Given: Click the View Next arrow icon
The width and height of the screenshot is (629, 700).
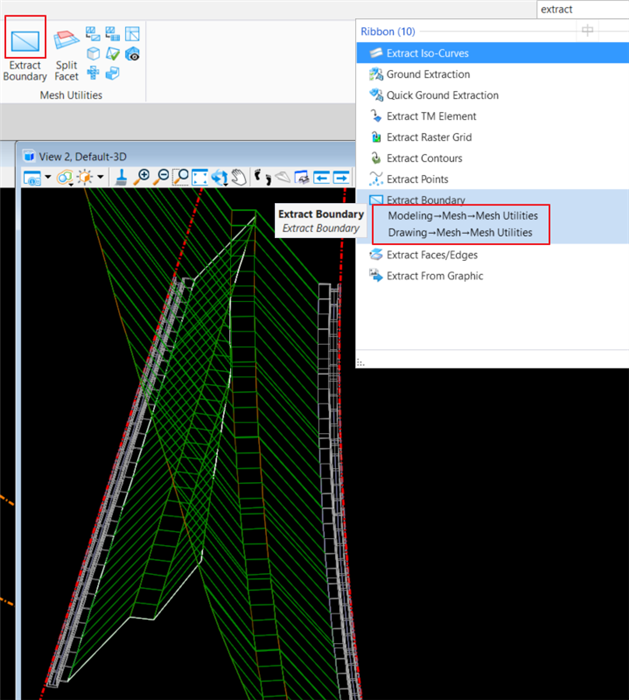Looking at the screenshot, I should pyautogui.click(x=342, y=178).
